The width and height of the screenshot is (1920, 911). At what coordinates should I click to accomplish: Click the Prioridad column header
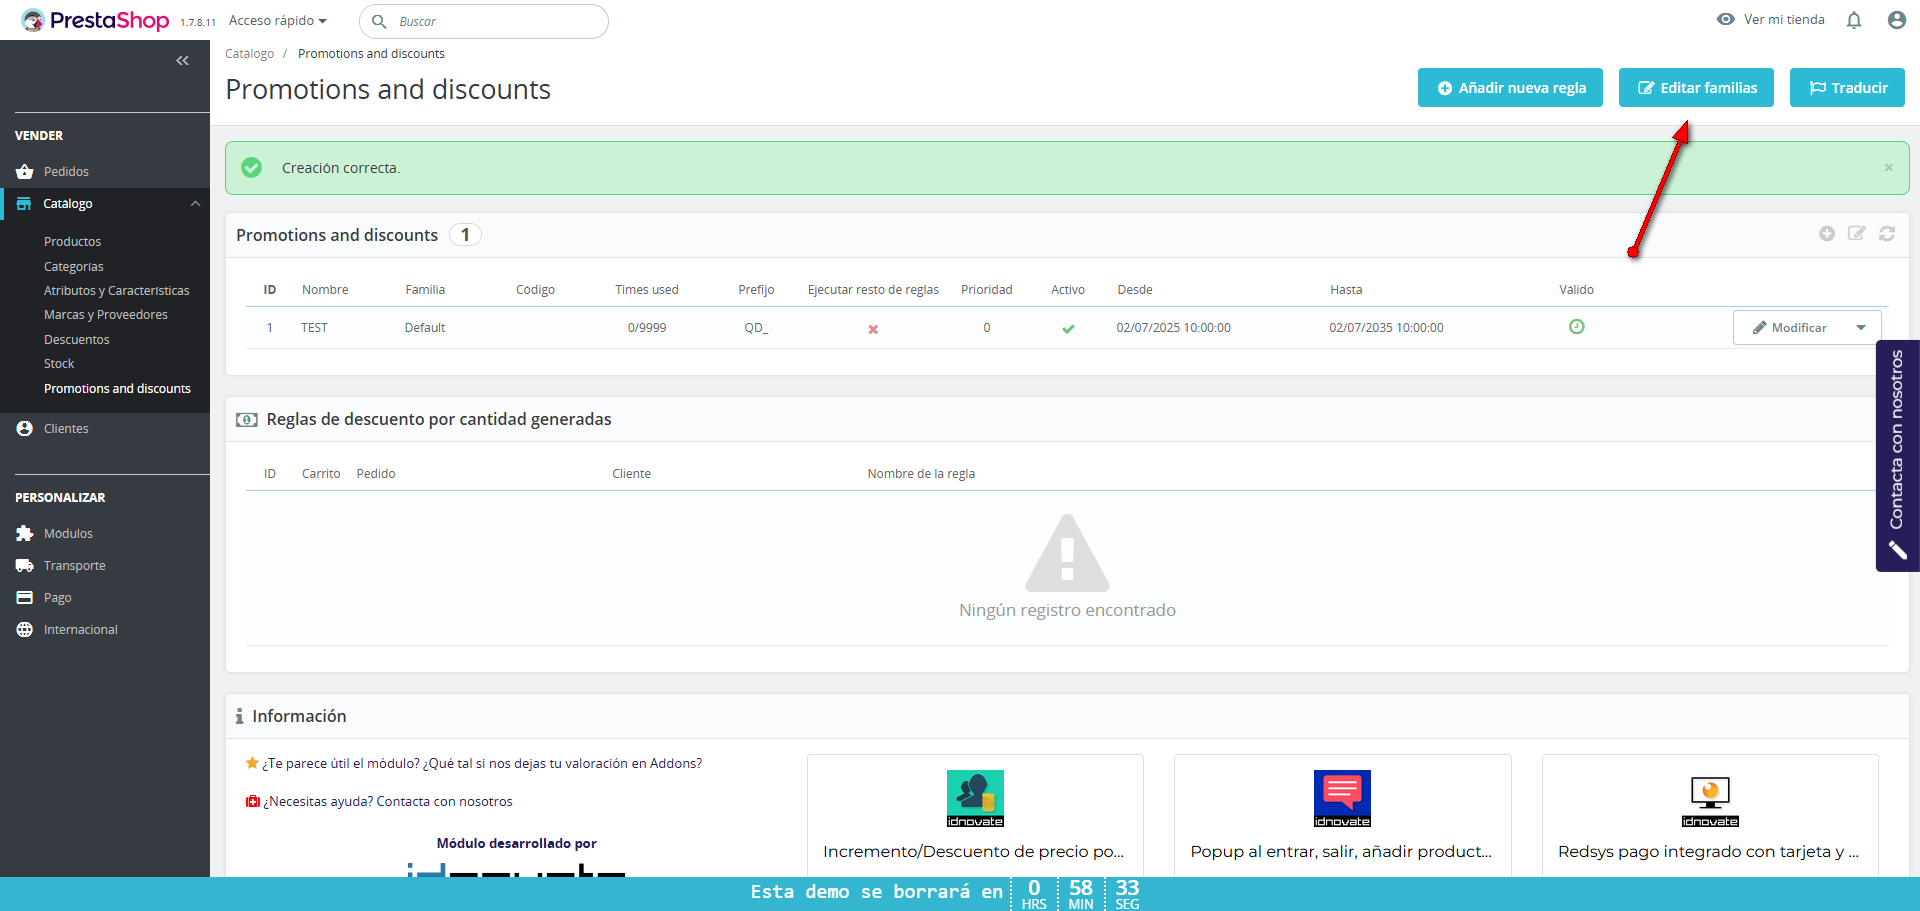[987, 290]
